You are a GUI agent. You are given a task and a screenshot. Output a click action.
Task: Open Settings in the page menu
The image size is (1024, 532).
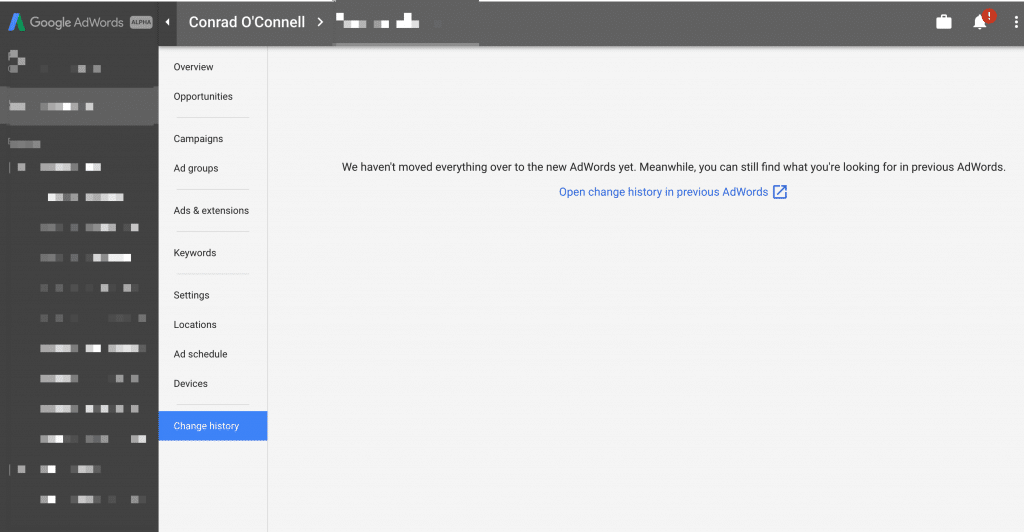(x=191, y=295)
